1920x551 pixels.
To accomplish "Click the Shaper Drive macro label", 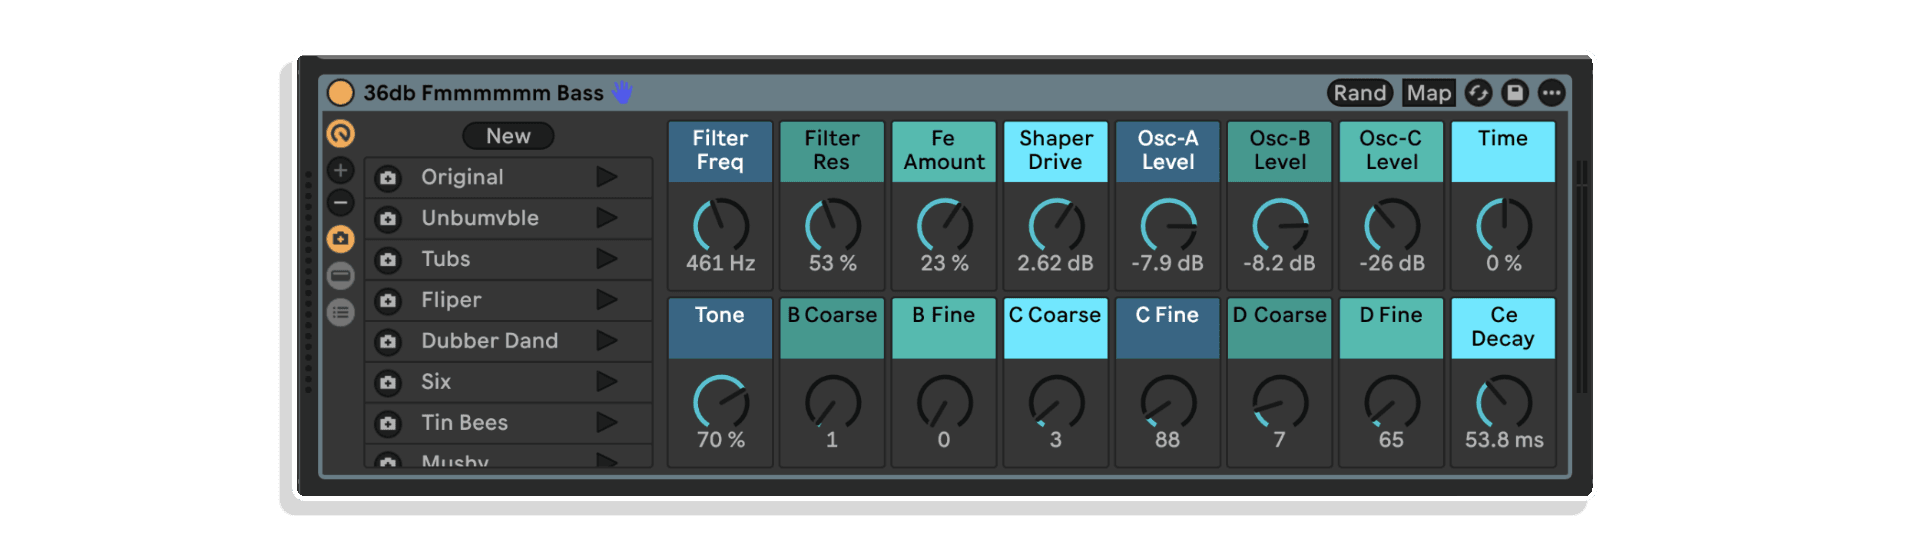I will pyautogui.click(x=1056, y=151).
